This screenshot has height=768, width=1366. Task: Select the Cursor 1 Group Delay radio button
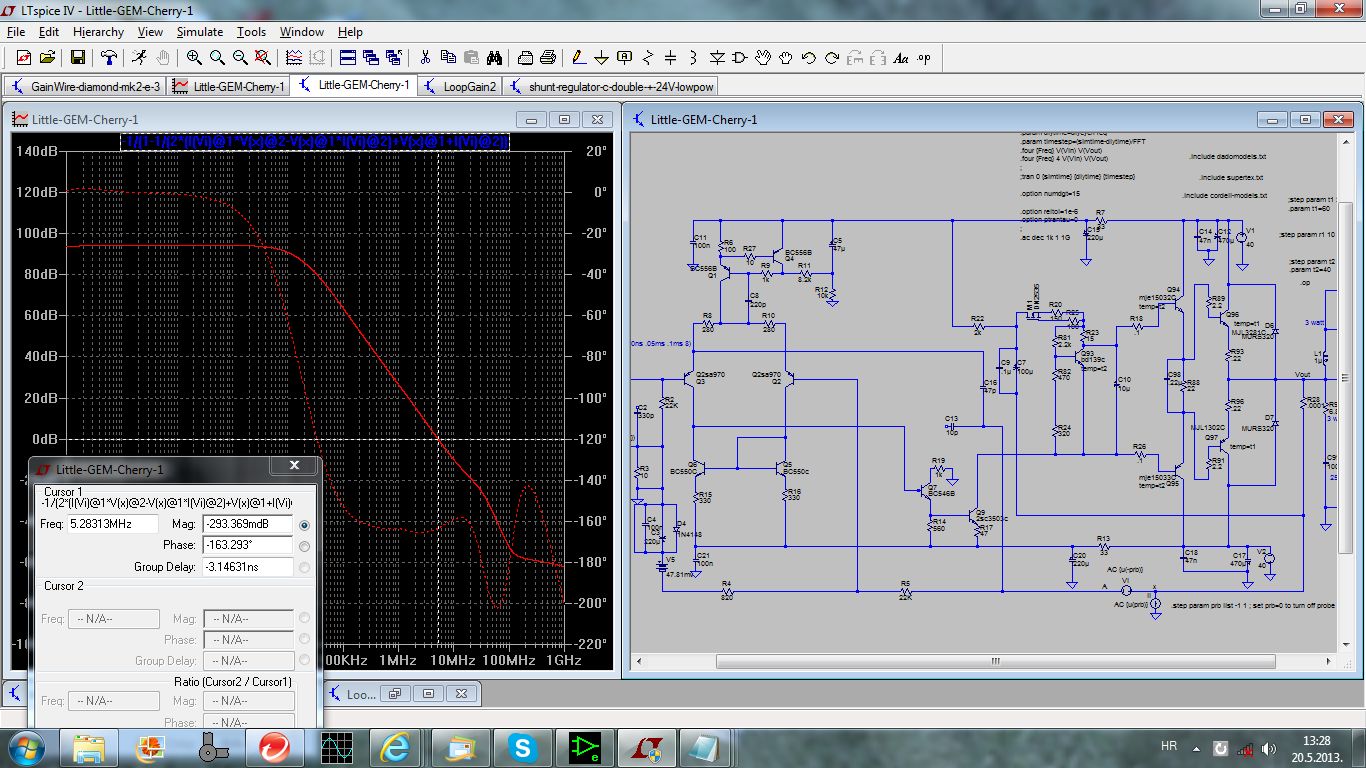pyautogui.click(x=305, y=567)
